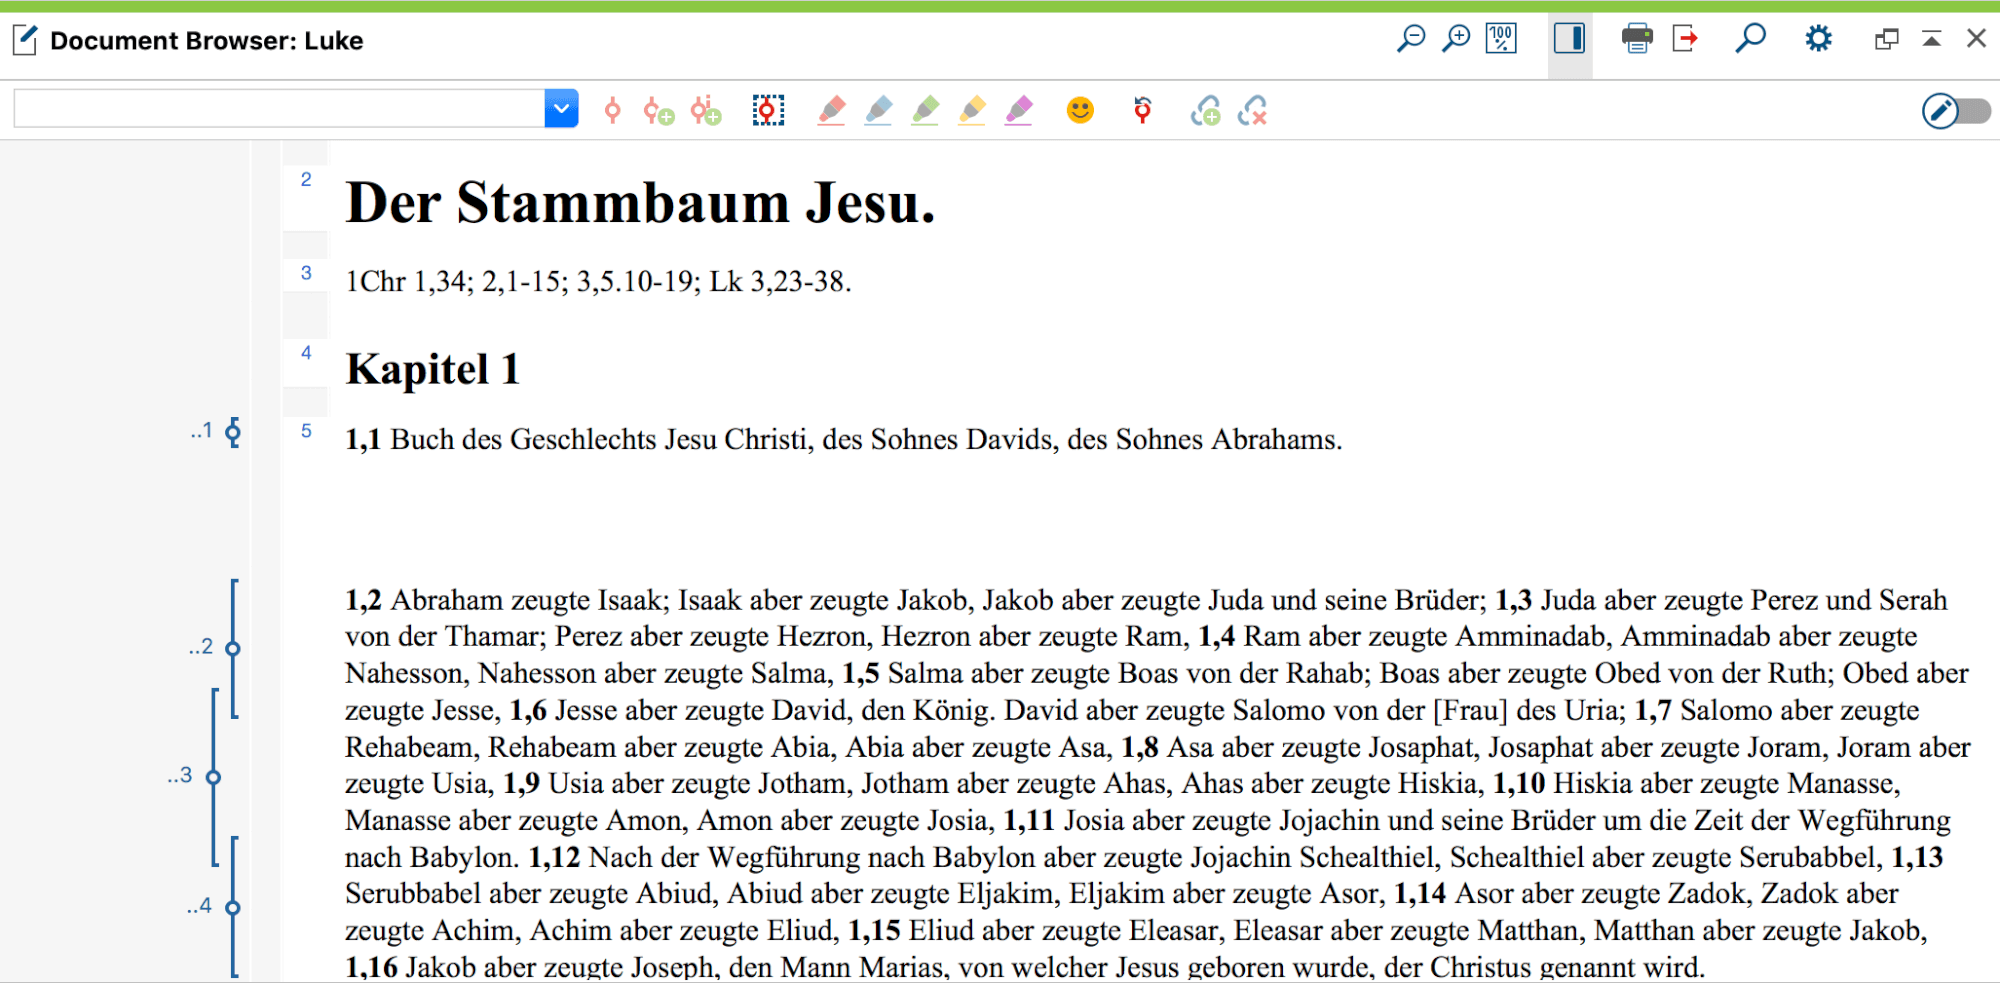The height and width of the screenshot is (983, 2000).
Task: Click the zoom out magnifier icon
Action: coord(1411,39)
